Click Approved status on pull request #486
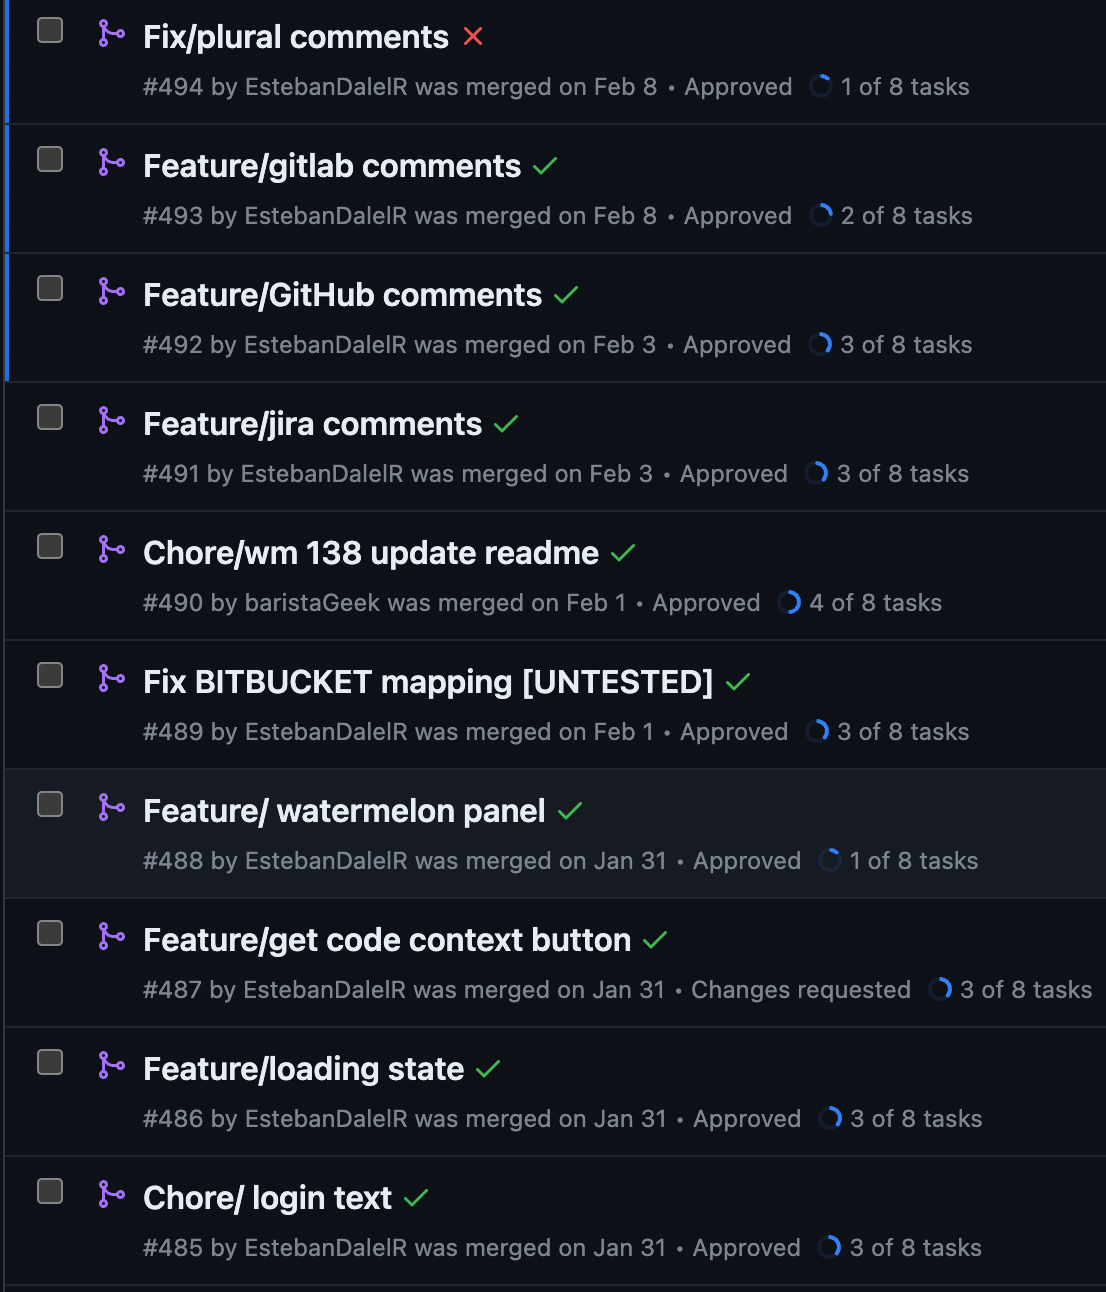This screenshot has width=1106, height=1292. [x=747, y=1118]
